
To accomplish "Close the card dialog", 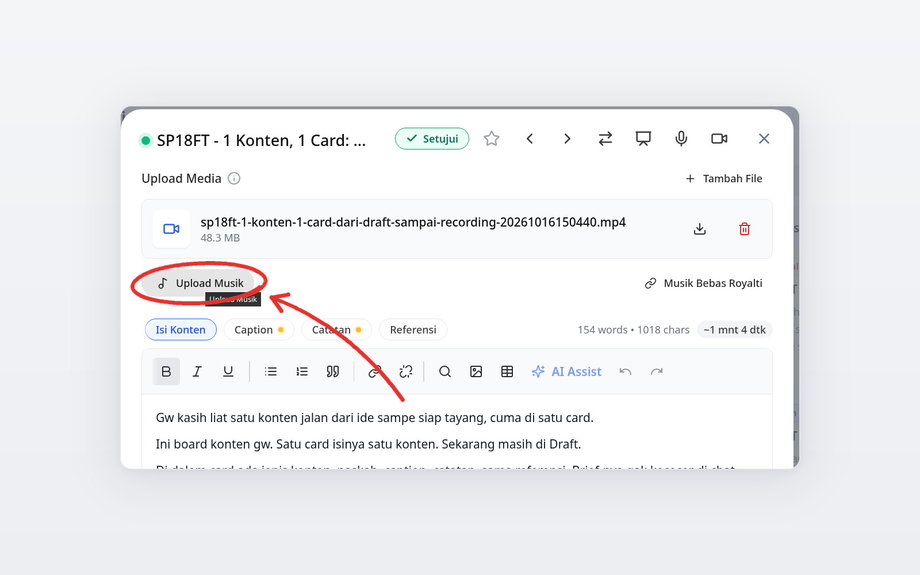I will (x=764, y=139).
